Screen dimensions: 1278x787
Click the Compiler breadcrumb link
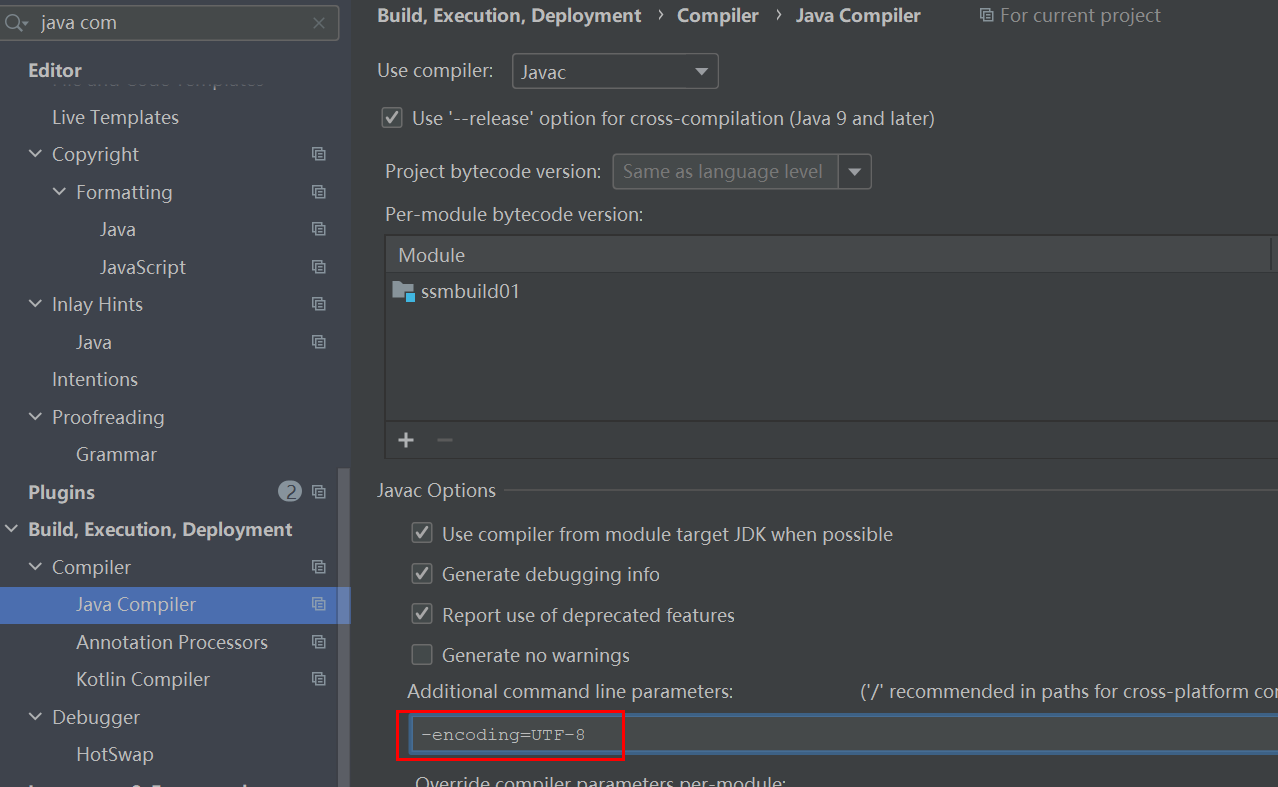[717, 15]
